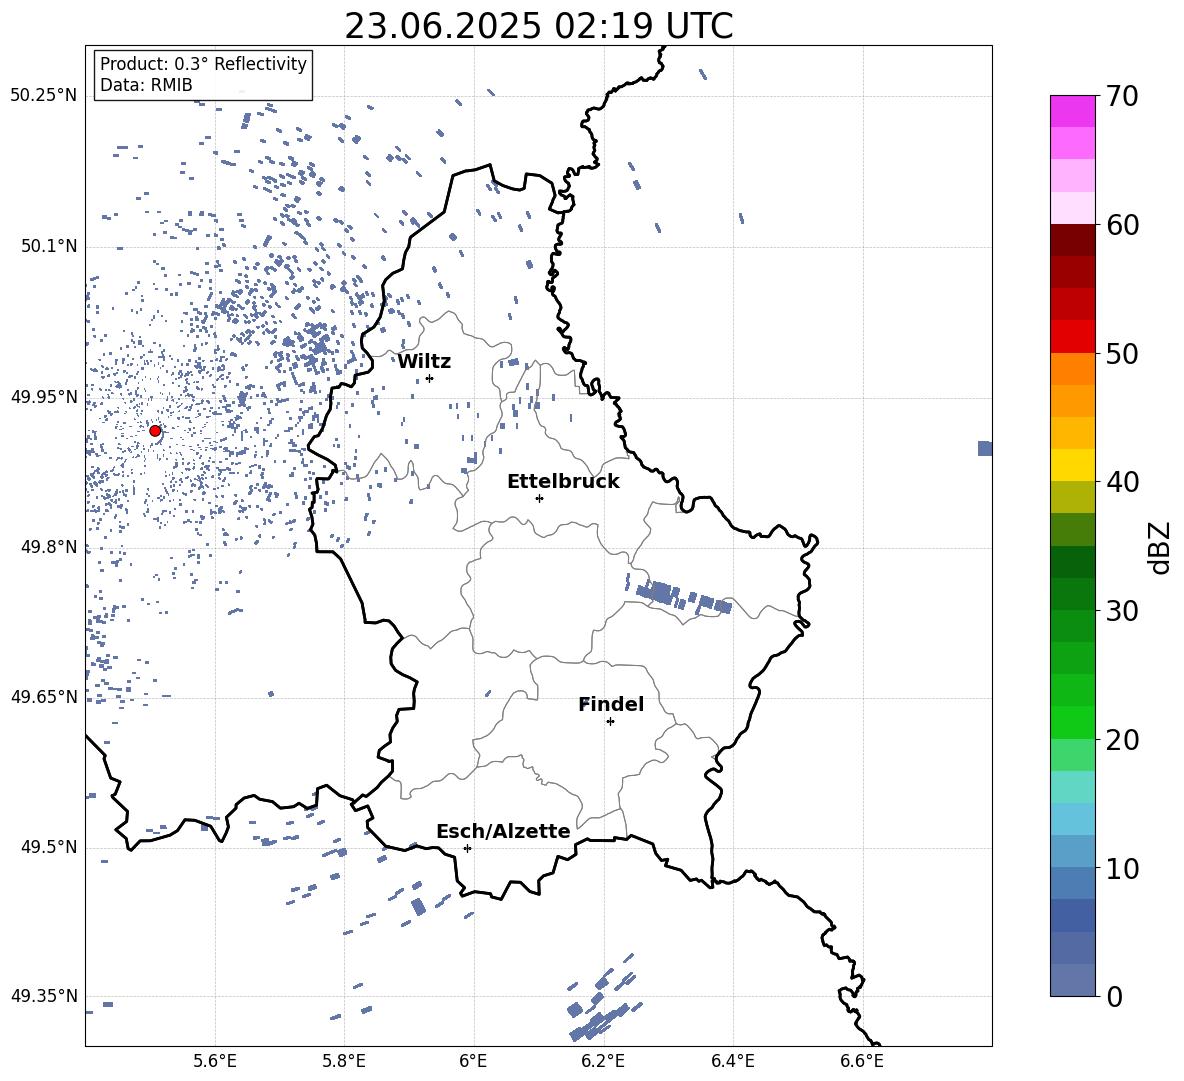The width and height of the screenshot is (1184, 1081).
Task: Click the echo cluster south of Esch/Alzette near 6.2°E
Action: (603, 998)
